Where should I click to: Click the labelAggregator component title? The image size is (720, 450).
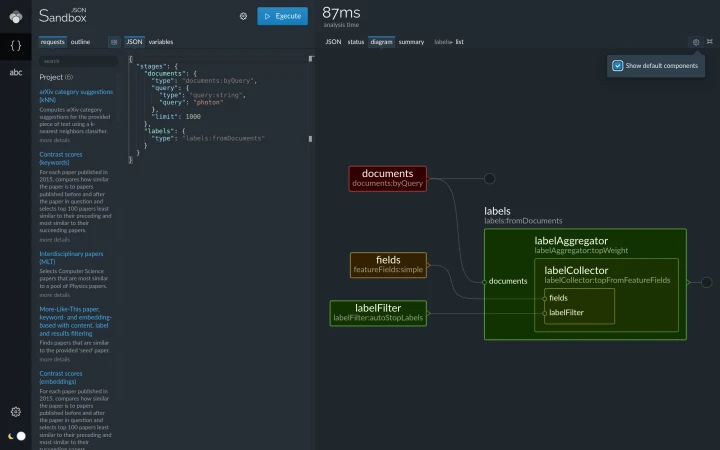[x=571, y=241]
